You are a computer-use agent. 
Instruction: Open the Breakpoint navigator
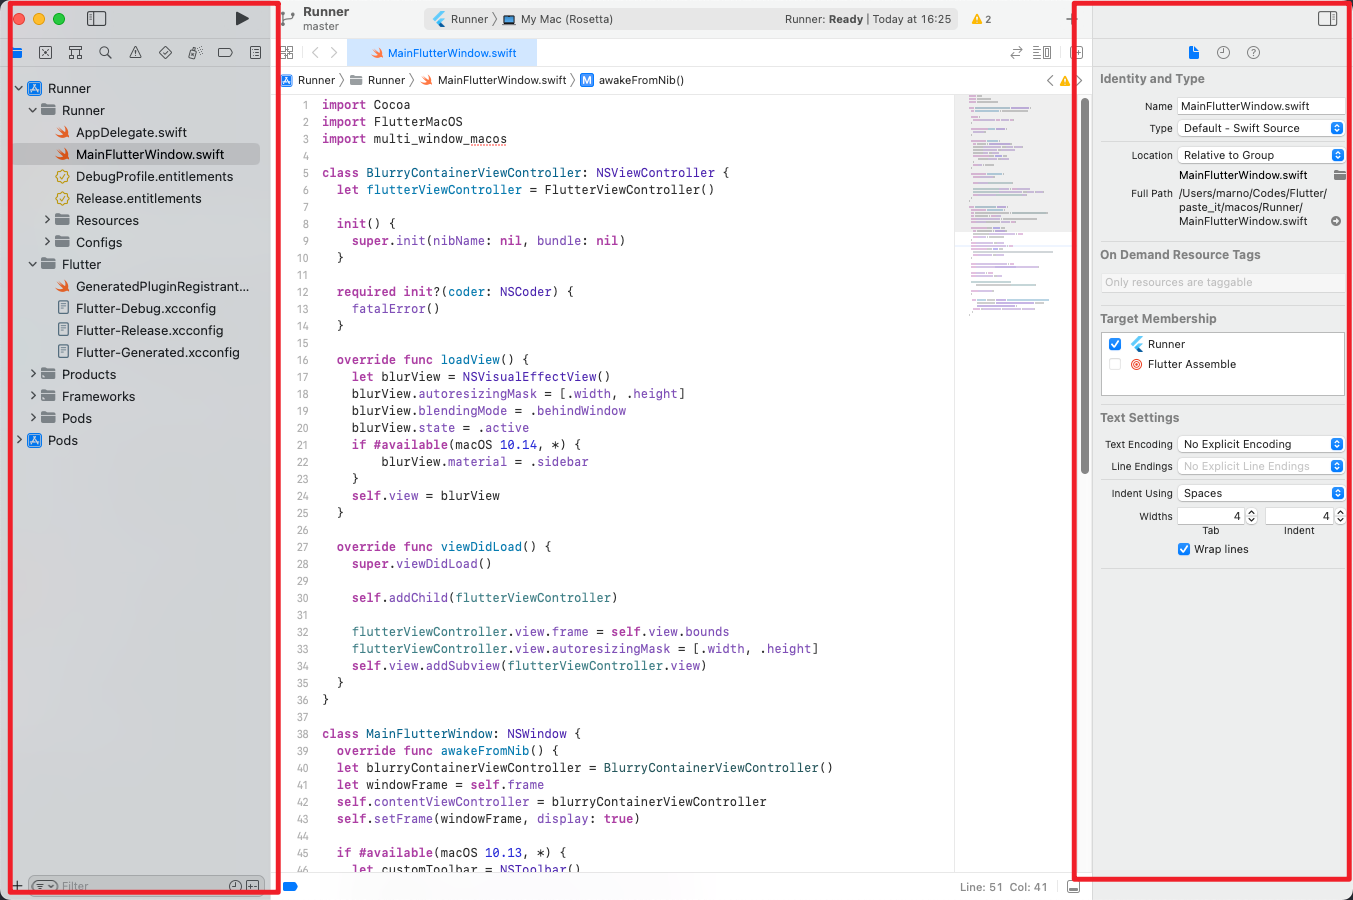click(x=225, y=52)
